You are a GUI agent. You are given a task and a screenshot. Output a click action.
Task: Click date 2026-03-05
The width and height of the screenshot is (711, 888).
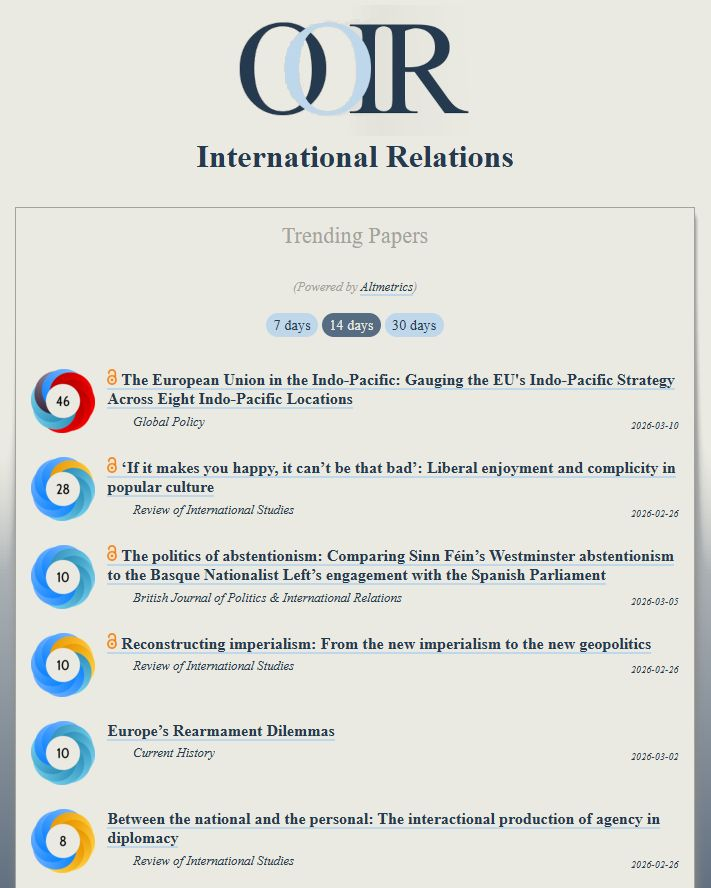coord(655,601)
